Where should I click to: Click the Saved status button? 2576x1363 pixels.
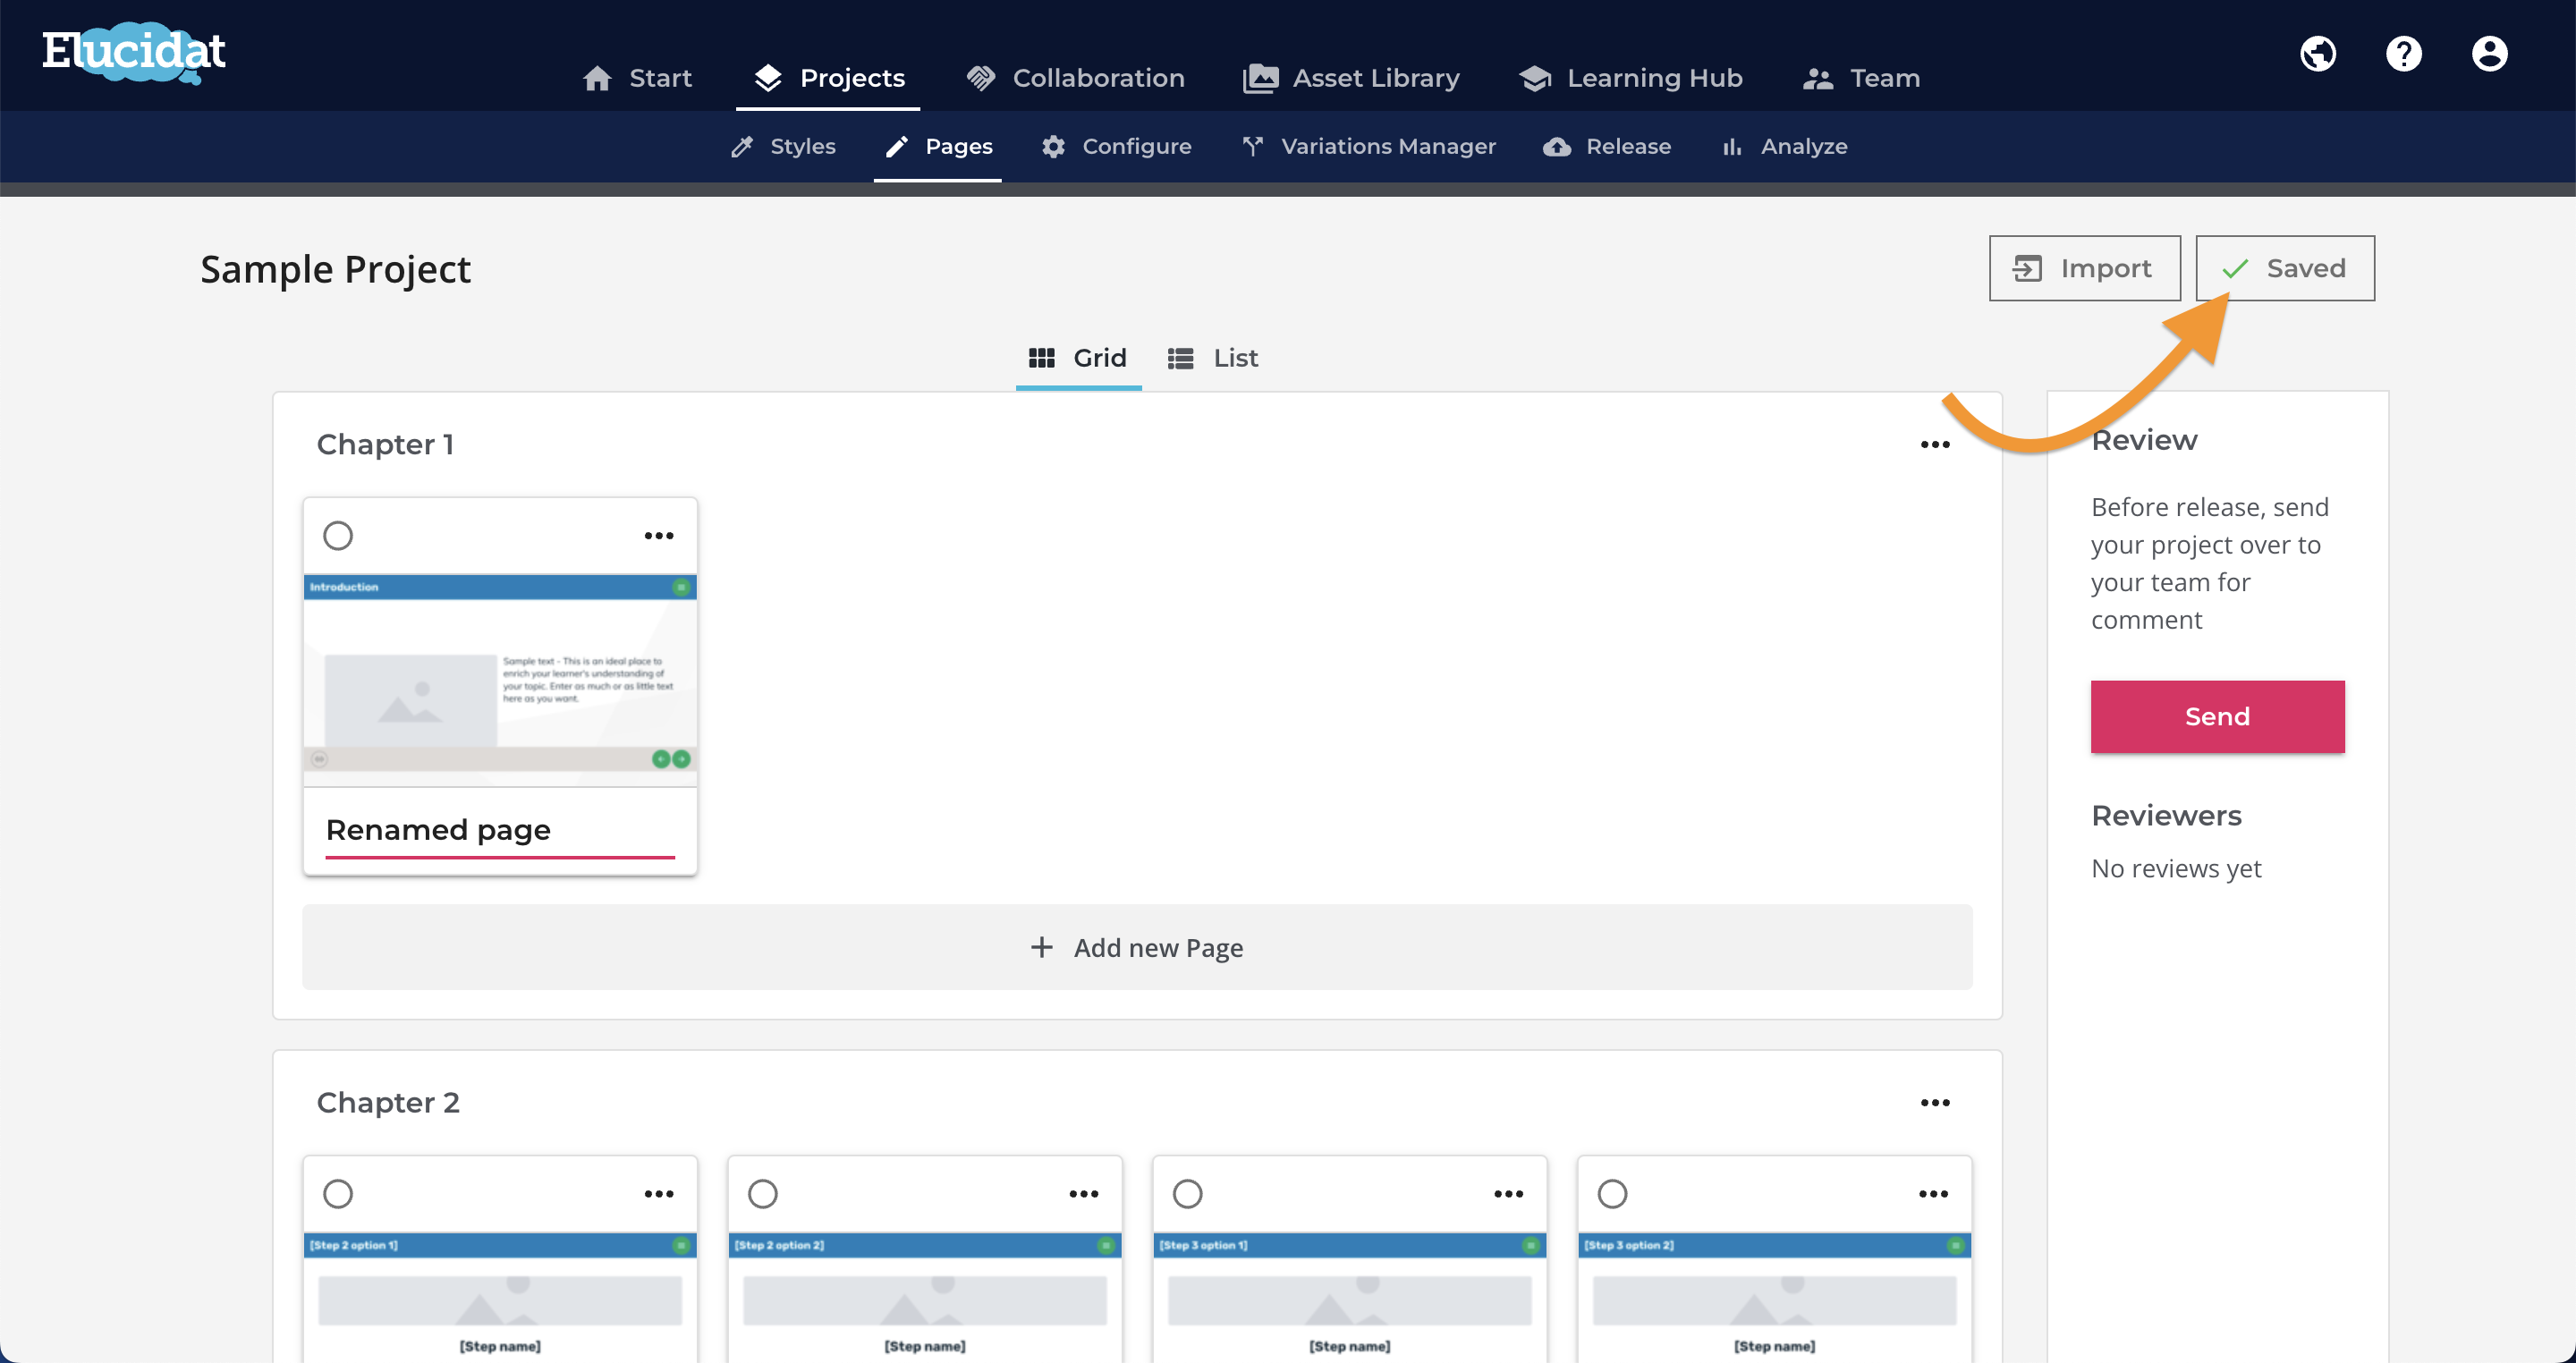click(x=2285, y=268)
